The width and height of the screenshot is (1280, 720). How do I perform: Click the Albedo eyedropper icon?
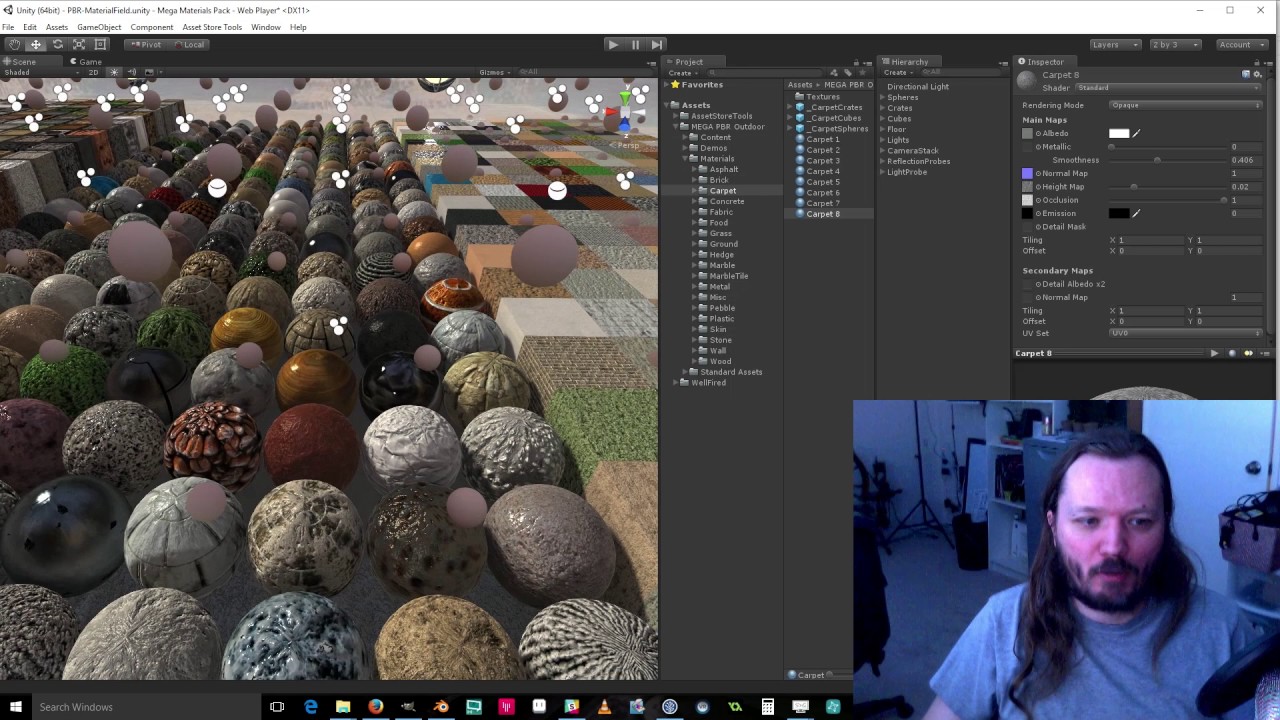(x=1136, y=133)
